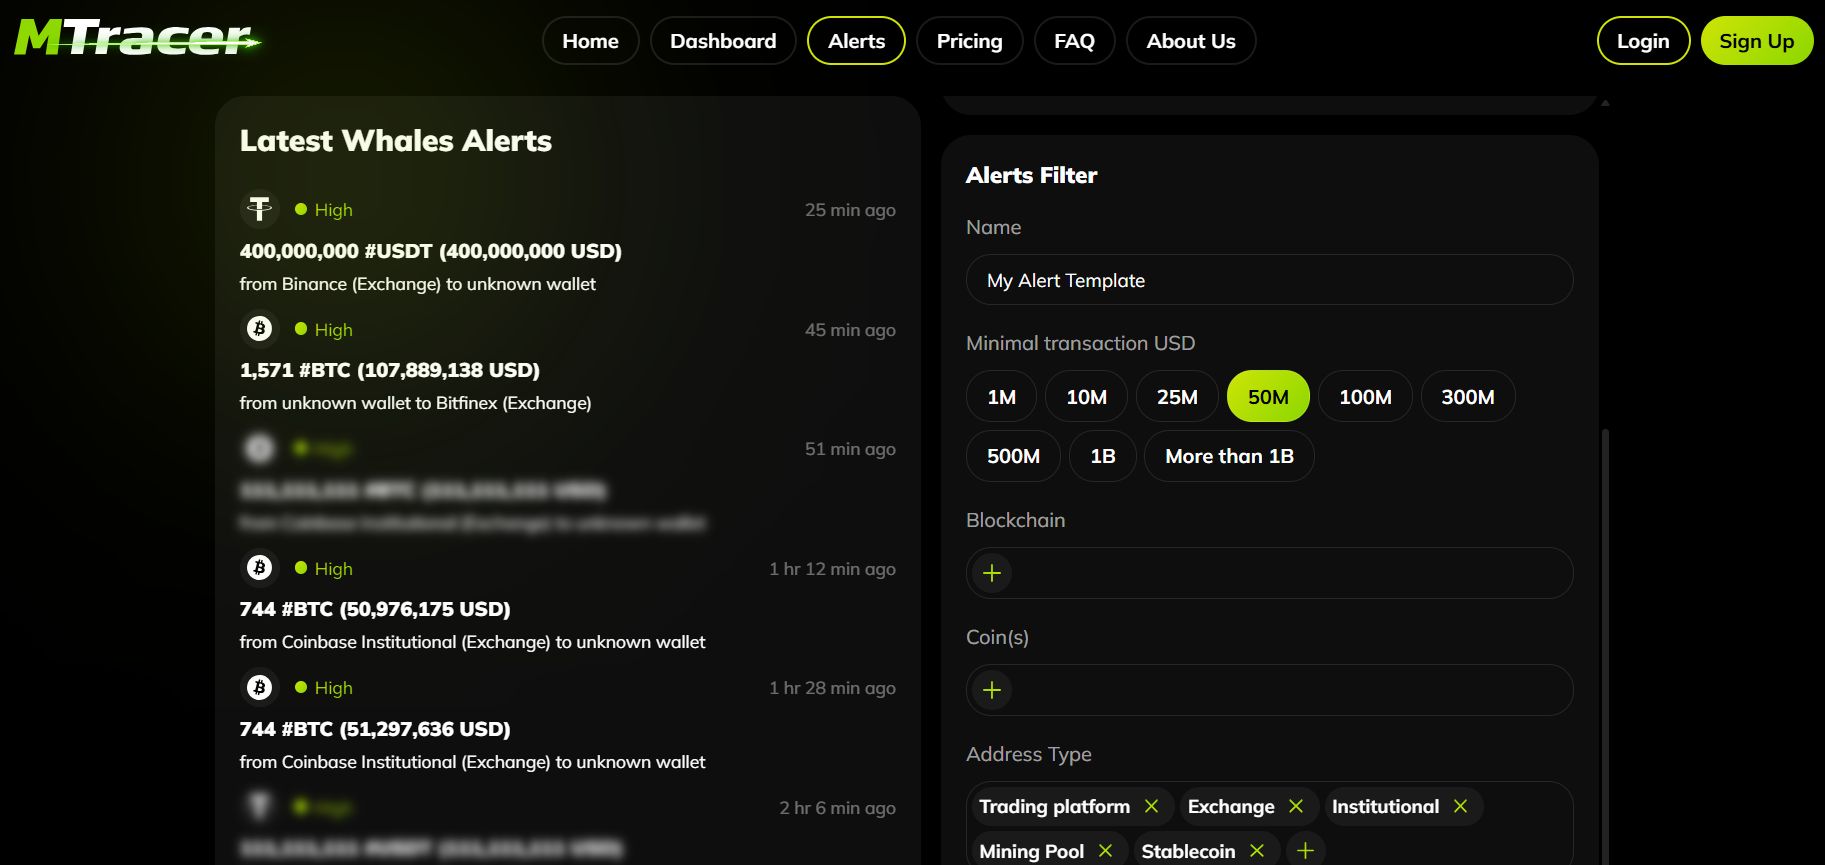Click the 400,000,000 #USDT alert title
The height and width of the screenshot is (865, 1825).
coord(430,251)
